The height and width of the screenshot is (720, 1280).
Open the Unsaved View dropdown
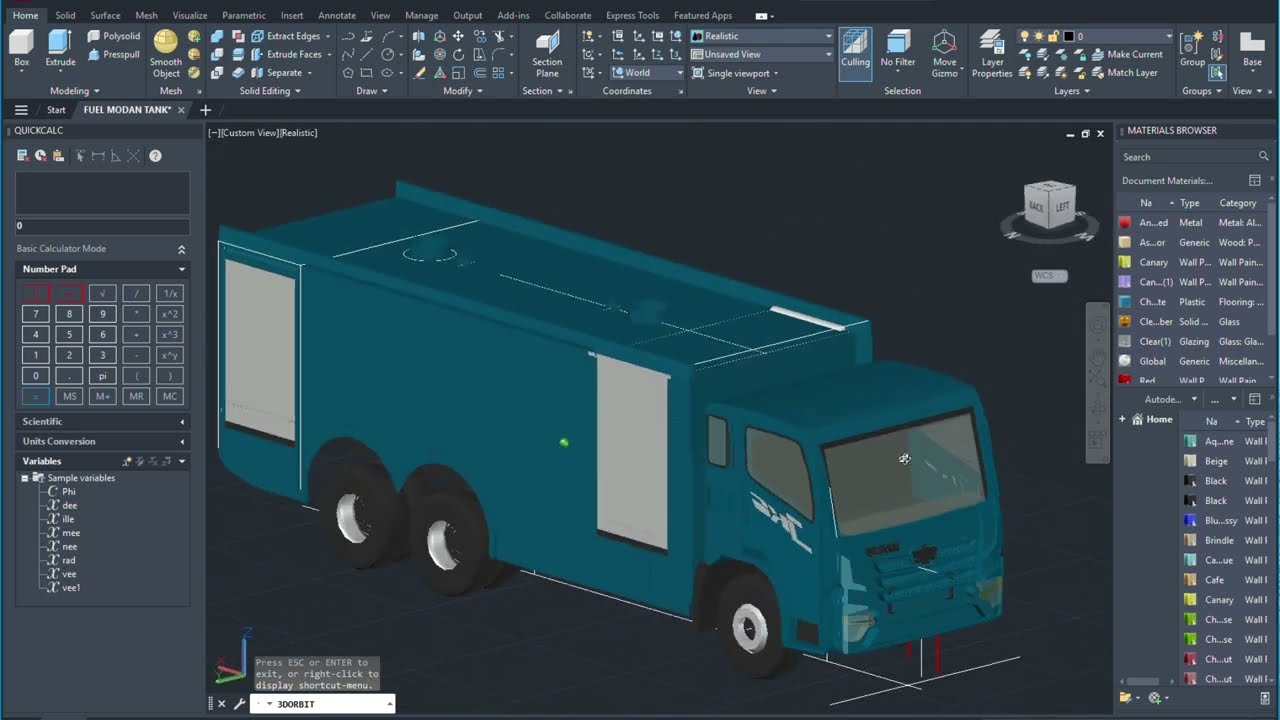click(762, 54)
